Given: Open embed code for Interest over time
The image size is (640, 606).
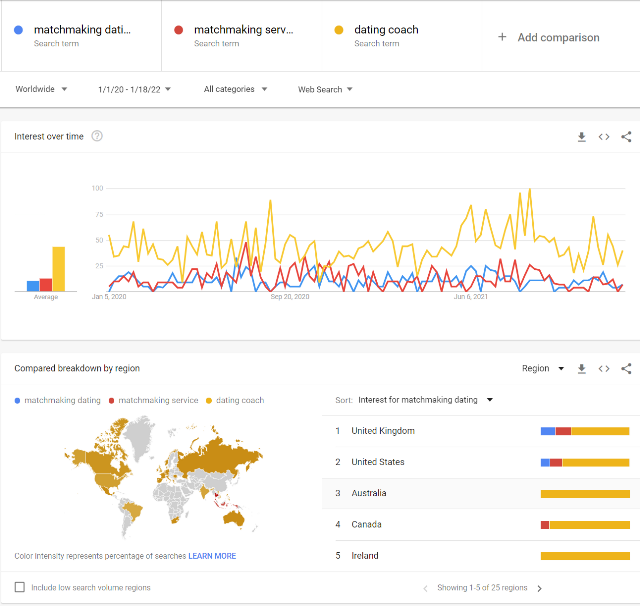Looking at the screenshot, I should pyautogui.click(x=604, y=137).
